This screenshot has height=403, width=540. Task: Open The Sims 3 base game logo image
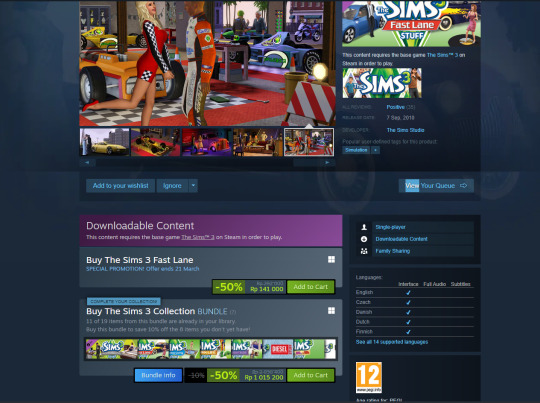point(382,83)
